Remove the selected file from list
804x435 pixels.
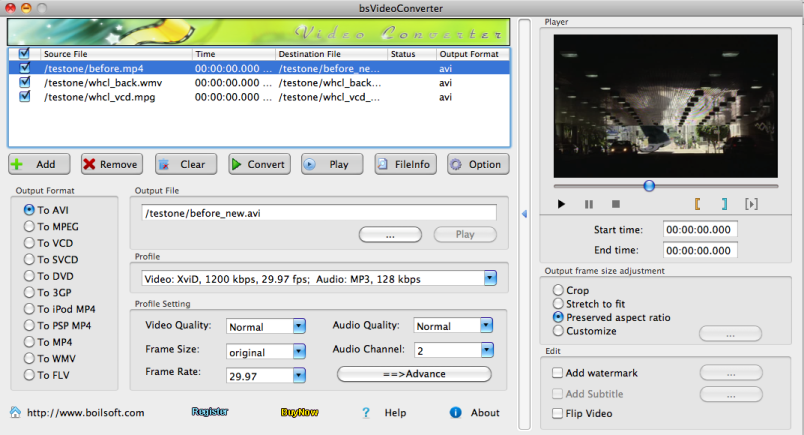(x=111, y=165)
